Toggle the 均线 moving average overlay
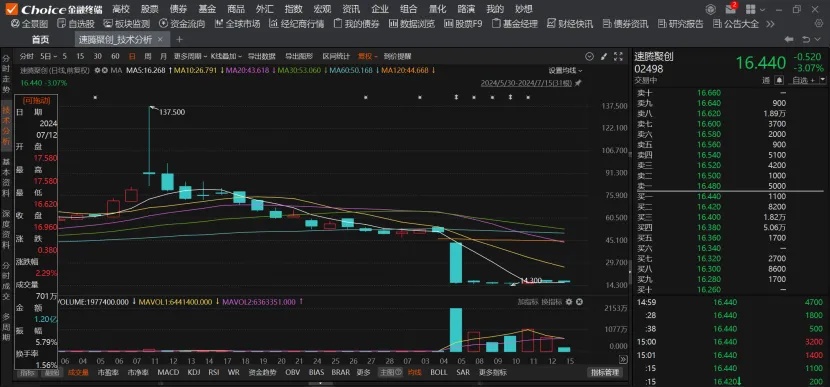This screenshot has width=830, height=387. click(414, 372)
